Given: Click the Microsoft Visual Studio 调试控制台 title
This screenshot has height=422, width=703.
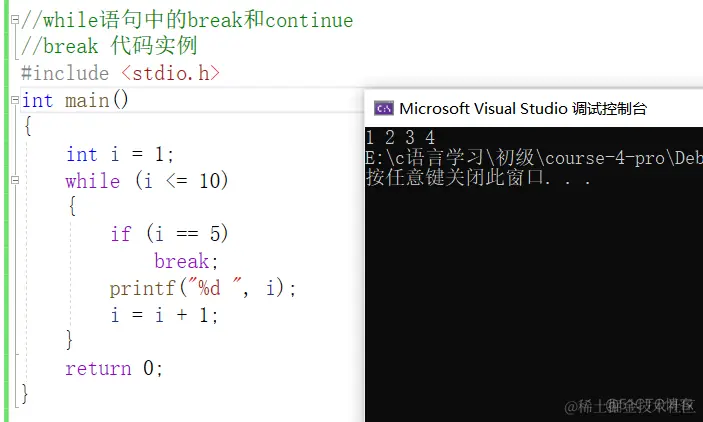Looking at the screenshot, I should pyautogui.click(x=523, y=109).
